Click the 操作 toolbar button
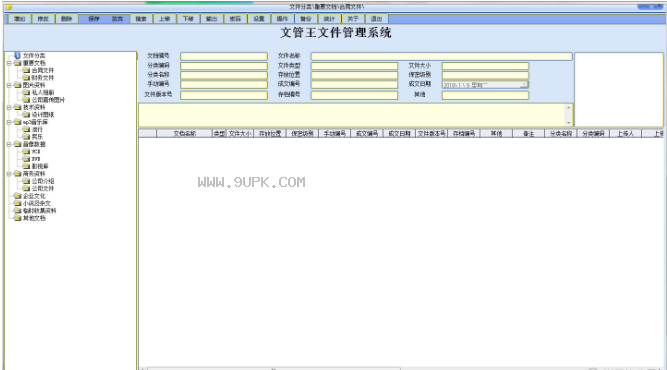The width and height of the screenshot is (667, 370). (x=282, y=19)
